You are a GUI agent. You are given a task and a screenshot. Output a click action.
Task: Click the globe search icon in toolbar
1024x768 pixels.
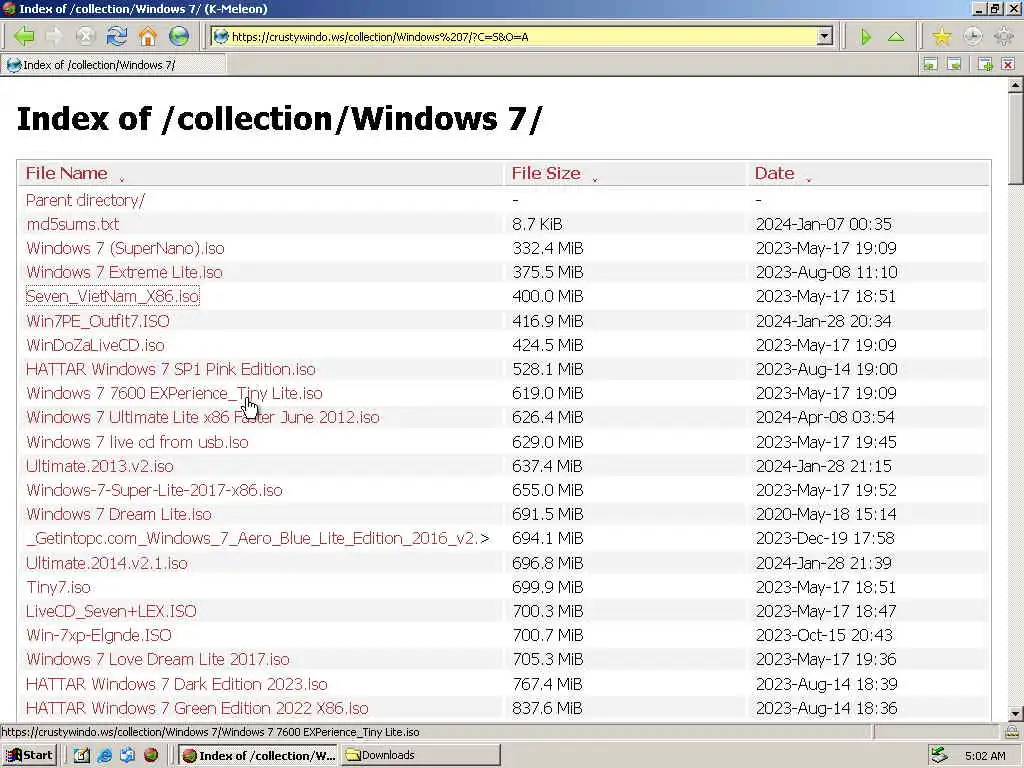pyautogui.click(x=179, y=36)
